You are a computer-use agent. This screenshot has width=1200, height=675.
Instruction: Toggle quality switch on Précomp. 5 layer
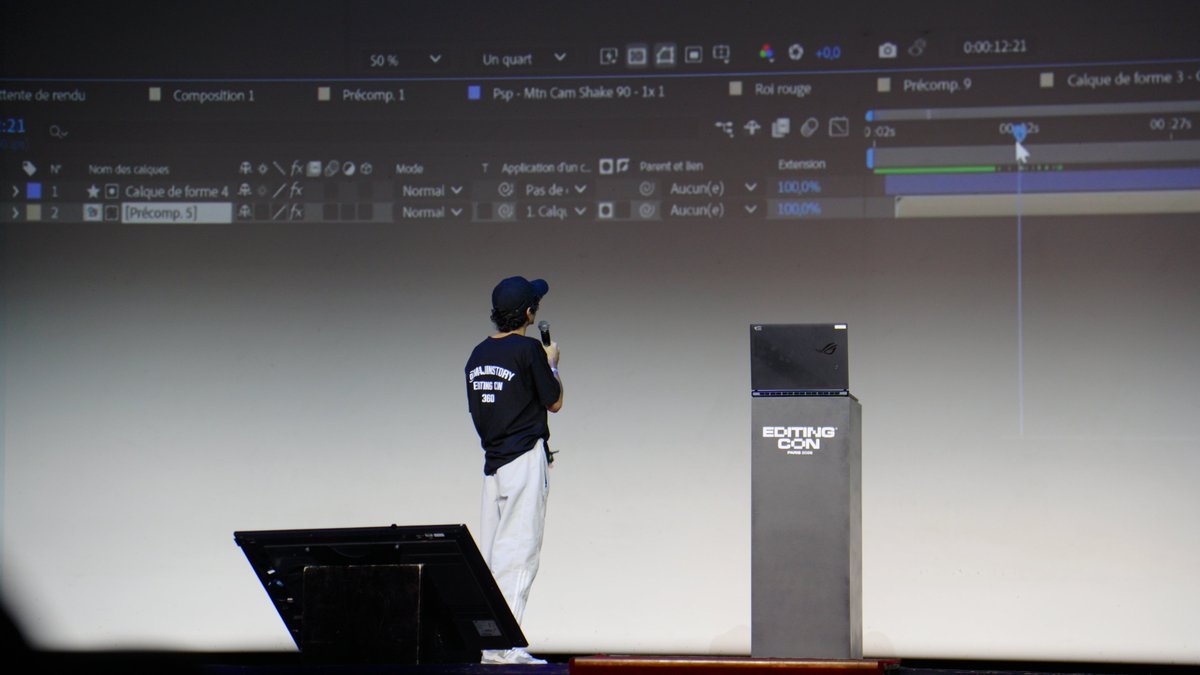tap(279, 212)
